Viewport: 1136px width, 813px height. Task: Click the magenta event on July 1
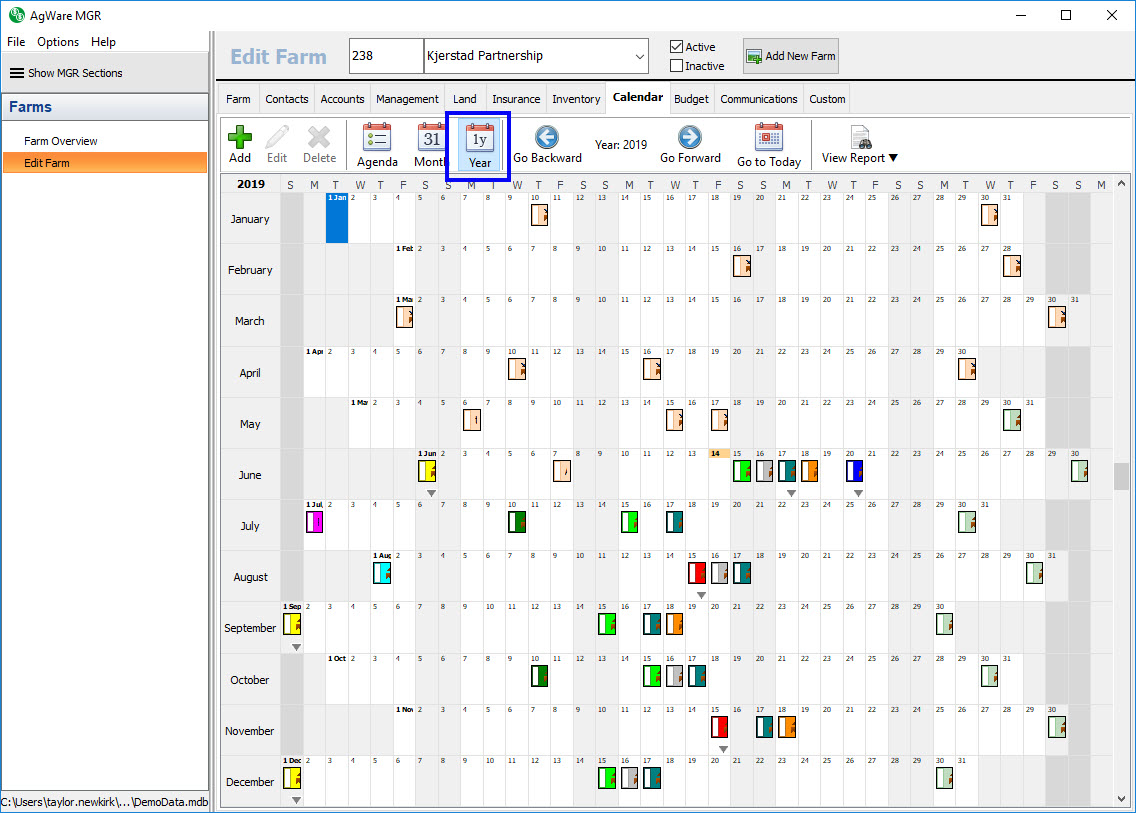click(x=314, y=521)
